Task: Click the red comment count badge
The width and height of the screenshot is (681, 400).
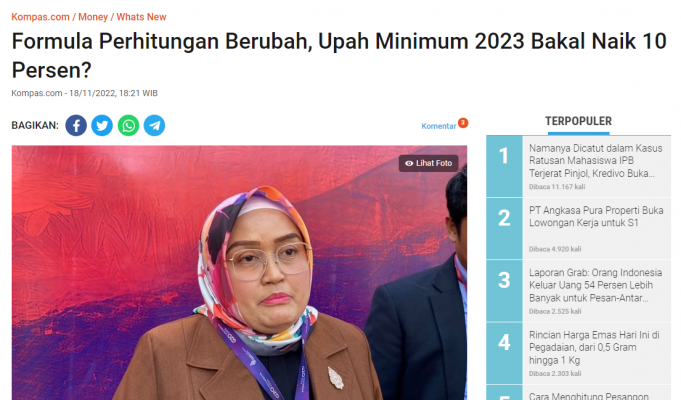Action: (x=463, y=123)
